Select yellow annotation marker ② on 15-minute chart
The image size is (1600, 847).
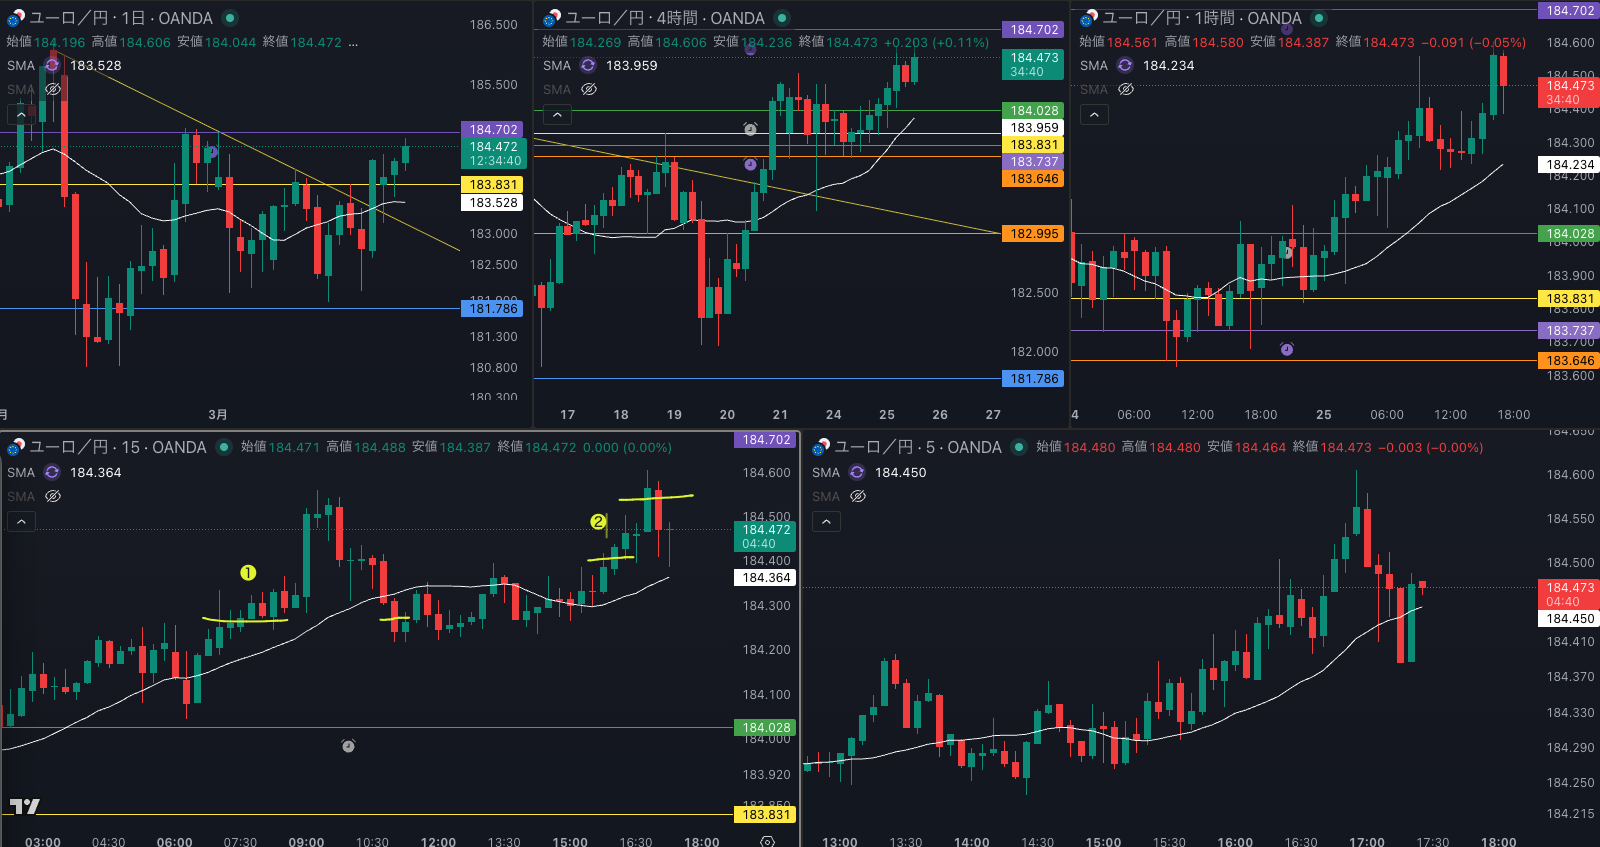[x=598, y=521]
